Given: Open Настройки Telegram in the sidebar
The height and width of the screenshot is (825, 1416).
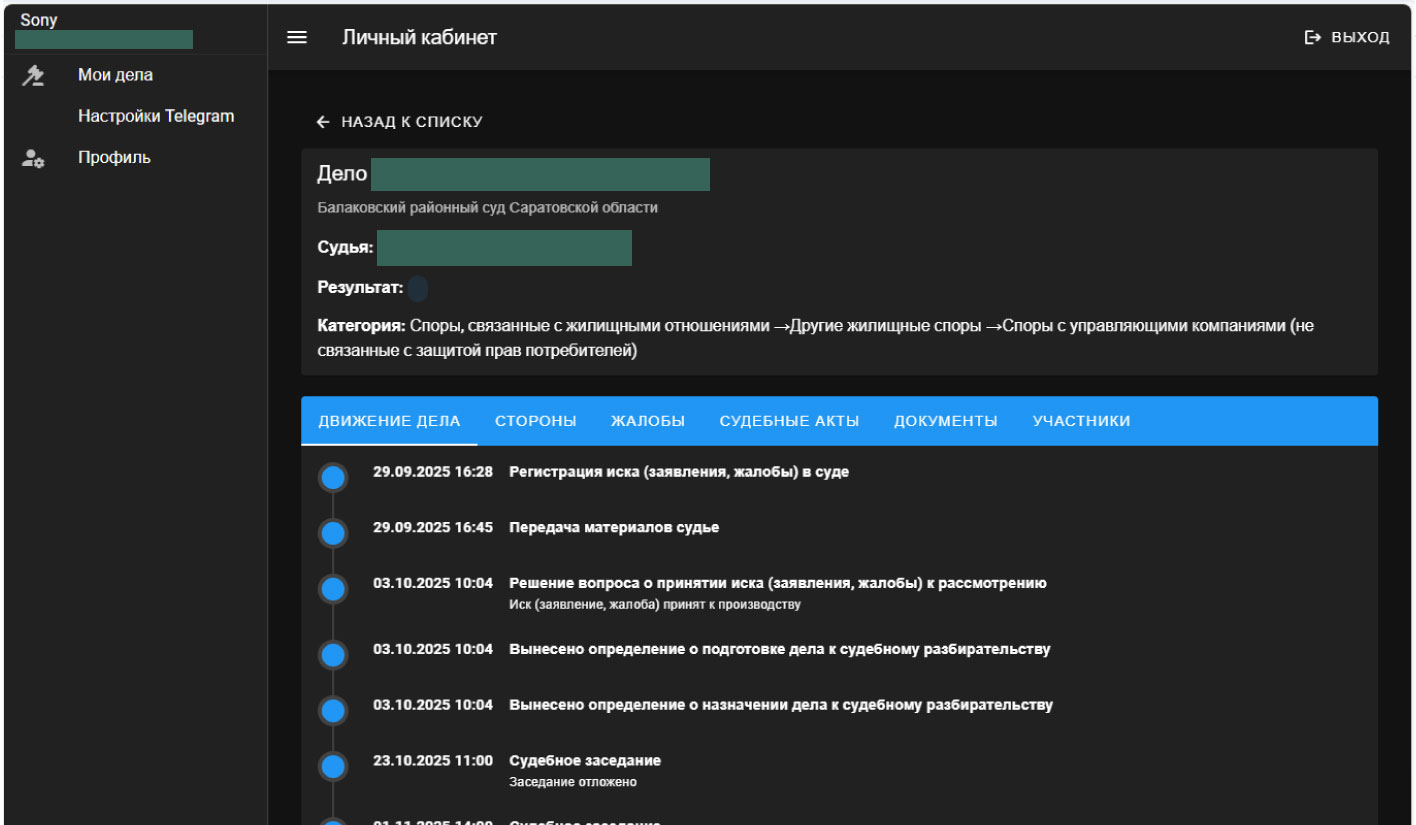Looking at the screenshot, I should [x=156, y=116].
